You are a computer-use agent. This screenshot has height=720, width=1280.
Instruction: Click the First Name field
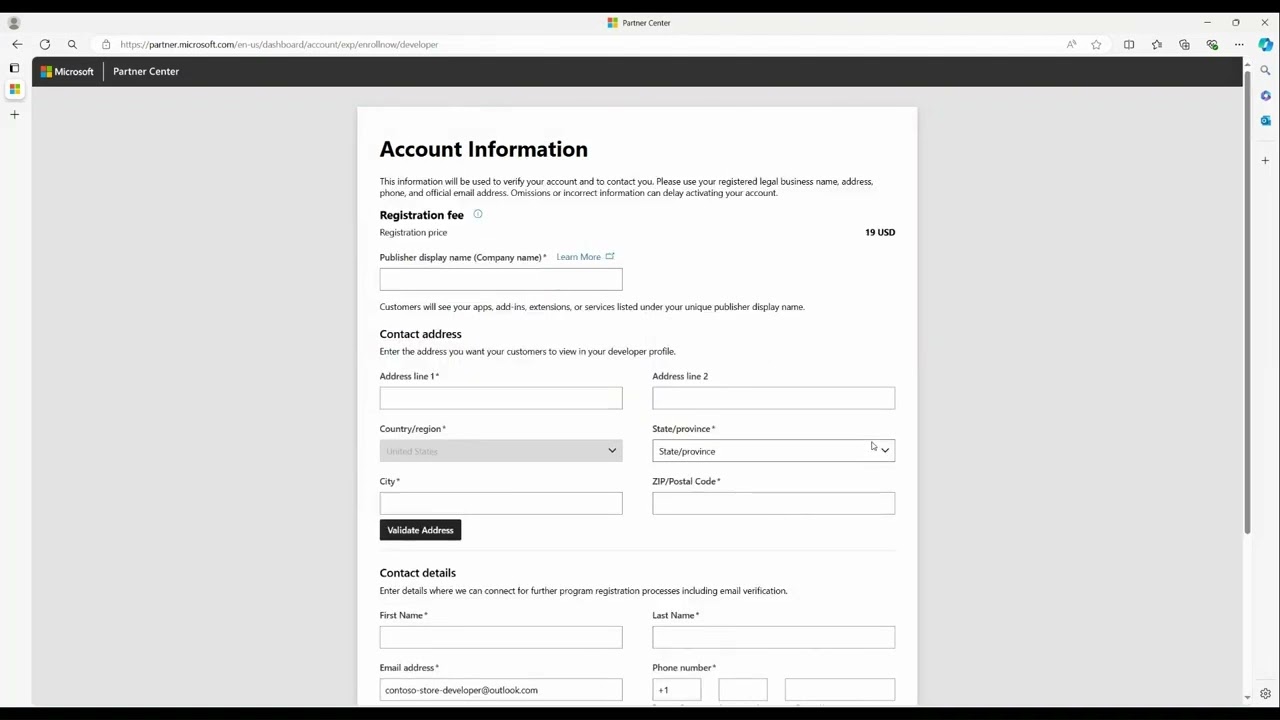coord(500,637)
